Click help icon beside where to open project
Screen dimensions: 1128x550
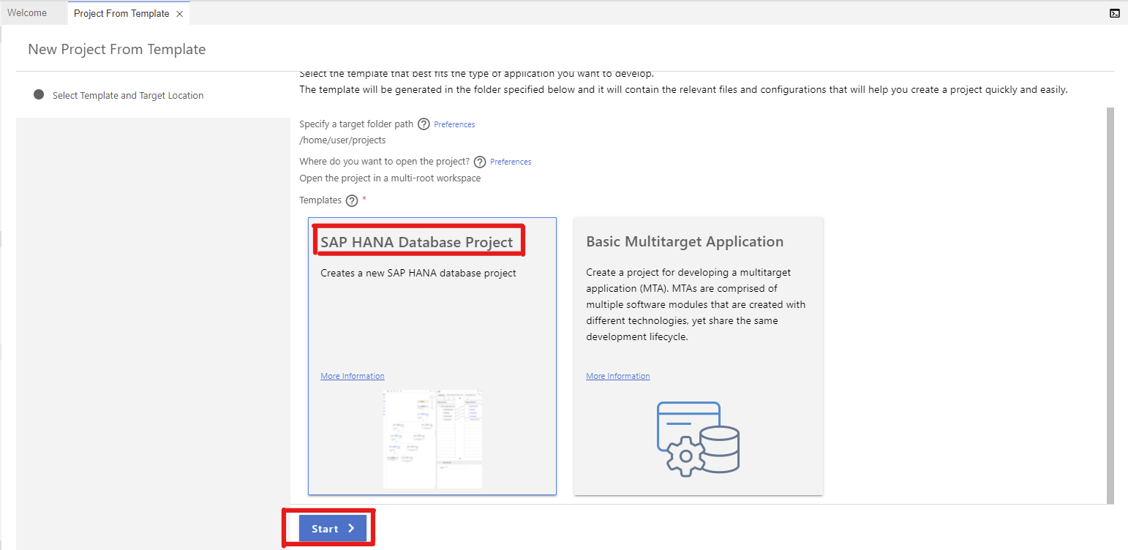coord(480,162)
